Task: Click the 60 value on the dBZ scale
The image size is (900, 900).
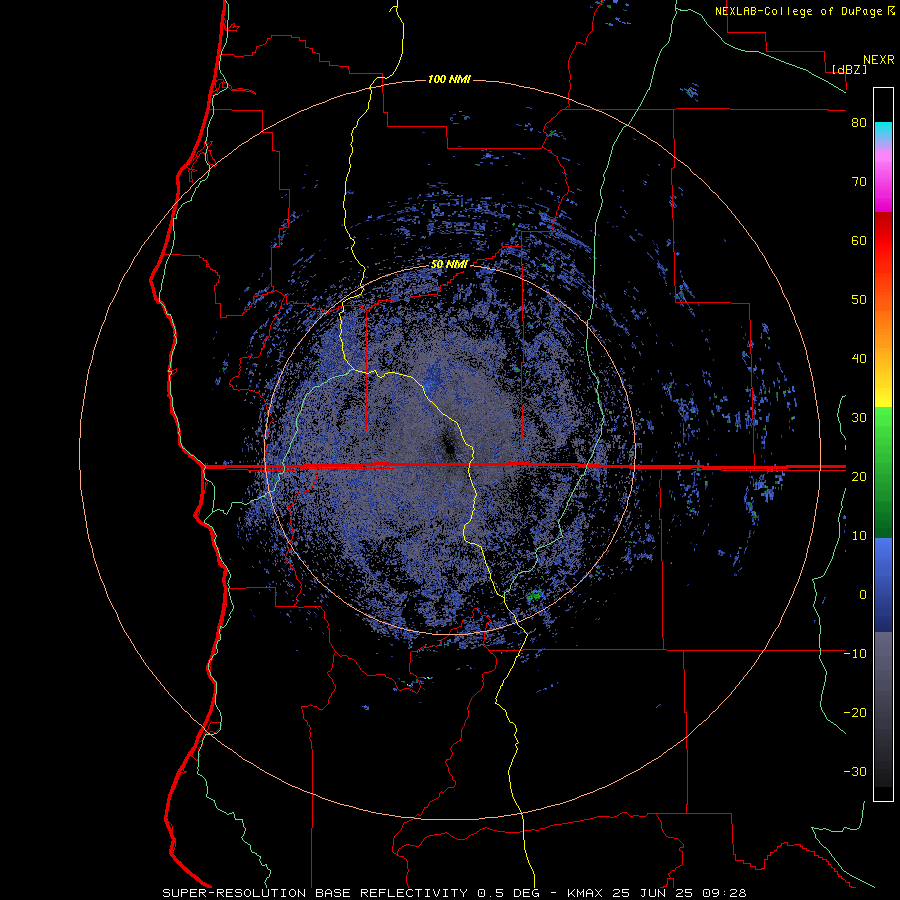Action: 859,240
